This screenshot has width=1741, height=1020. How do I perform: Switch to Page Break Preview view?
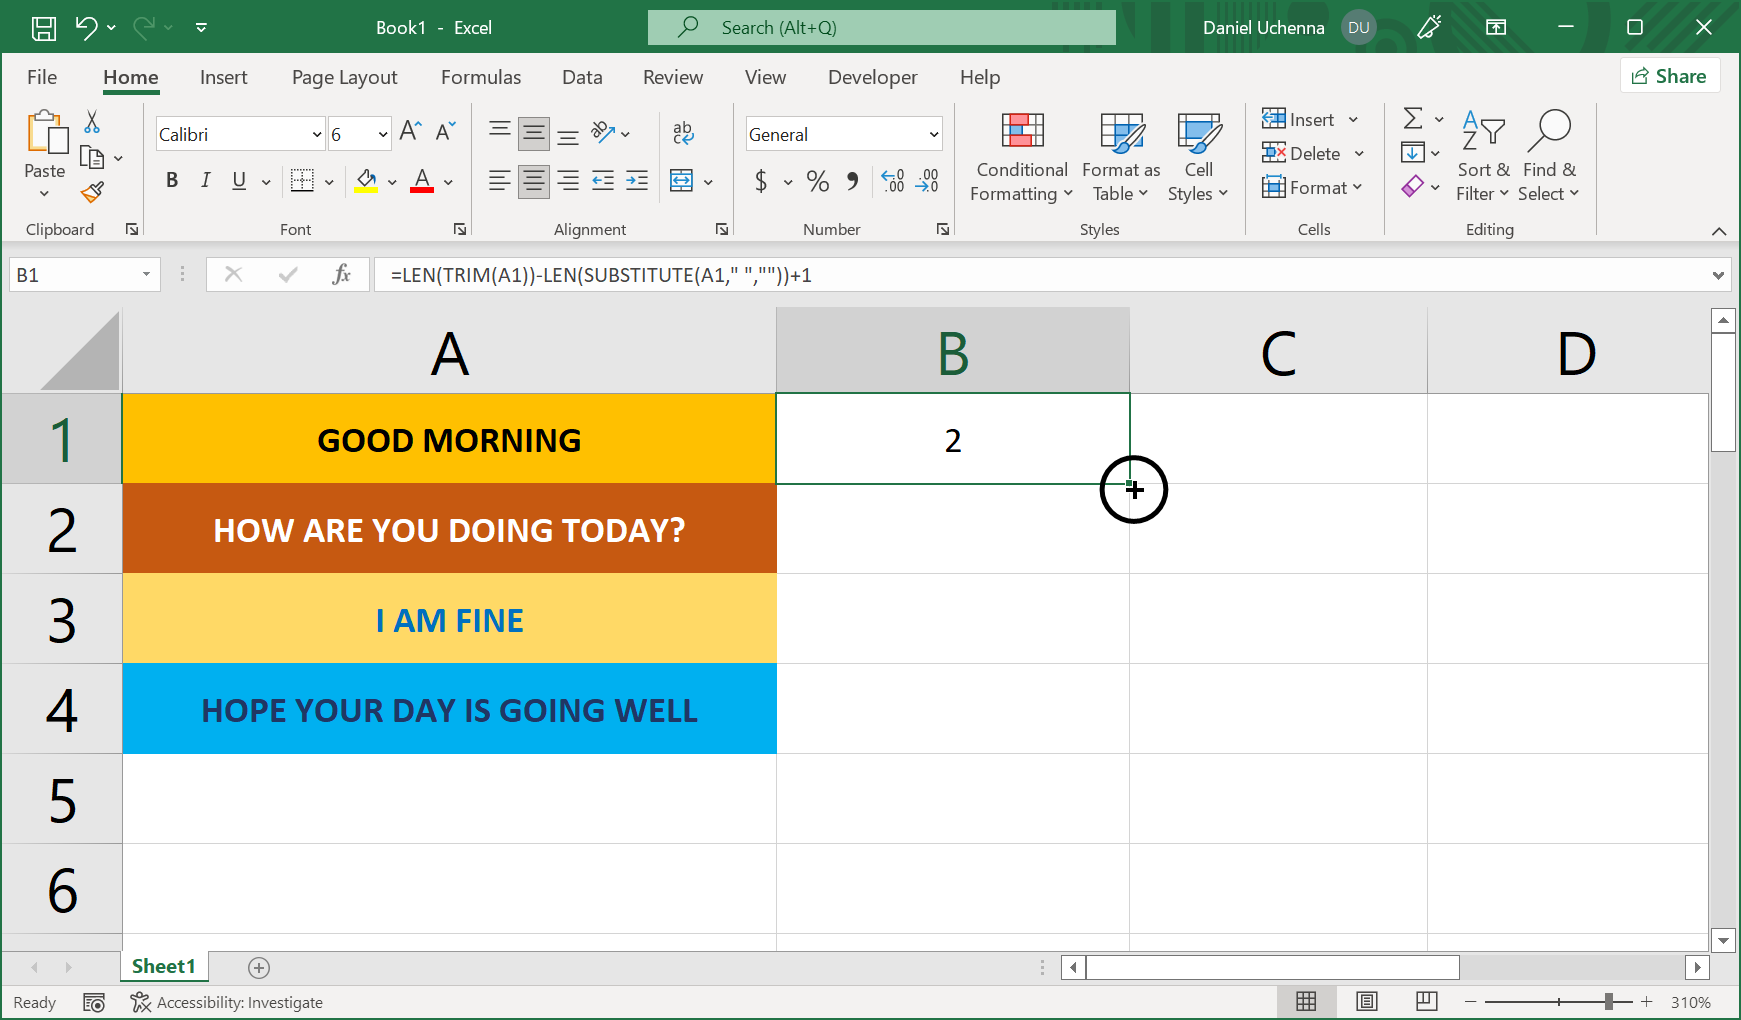1427,1002
